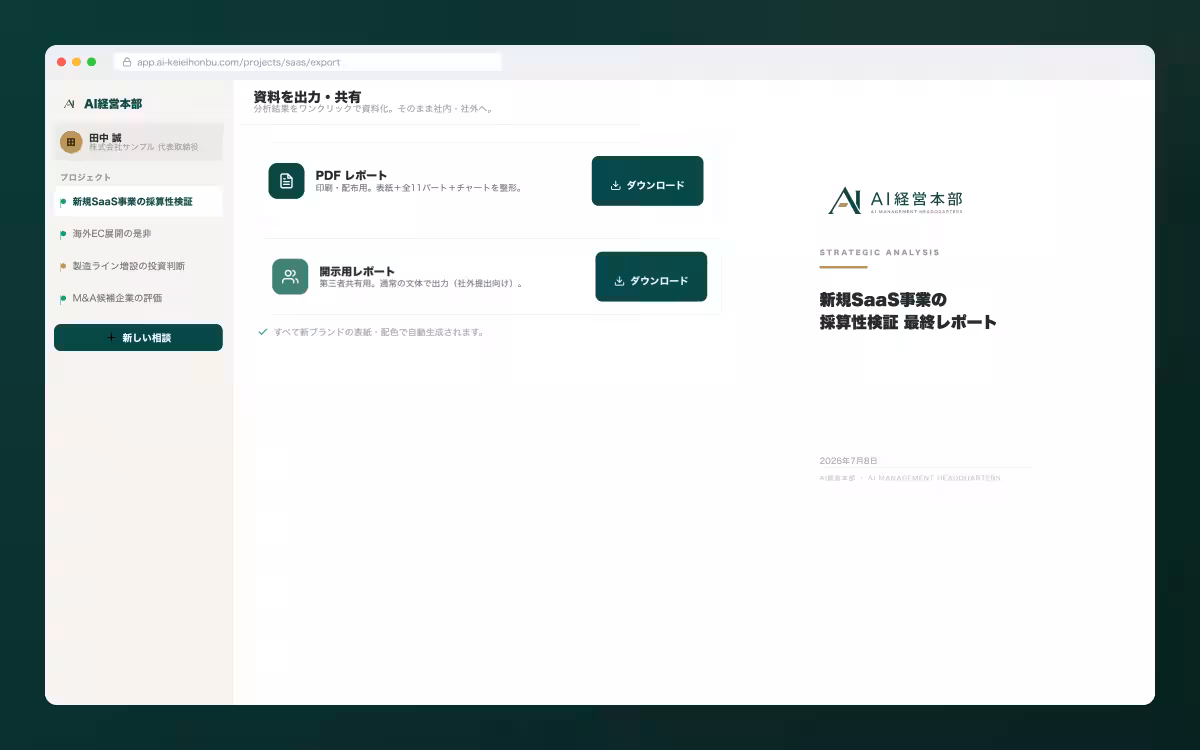Click the すべて新ブランドの表紙 note text
Viewport: 1200px width, 750px height.
point(379,332)
